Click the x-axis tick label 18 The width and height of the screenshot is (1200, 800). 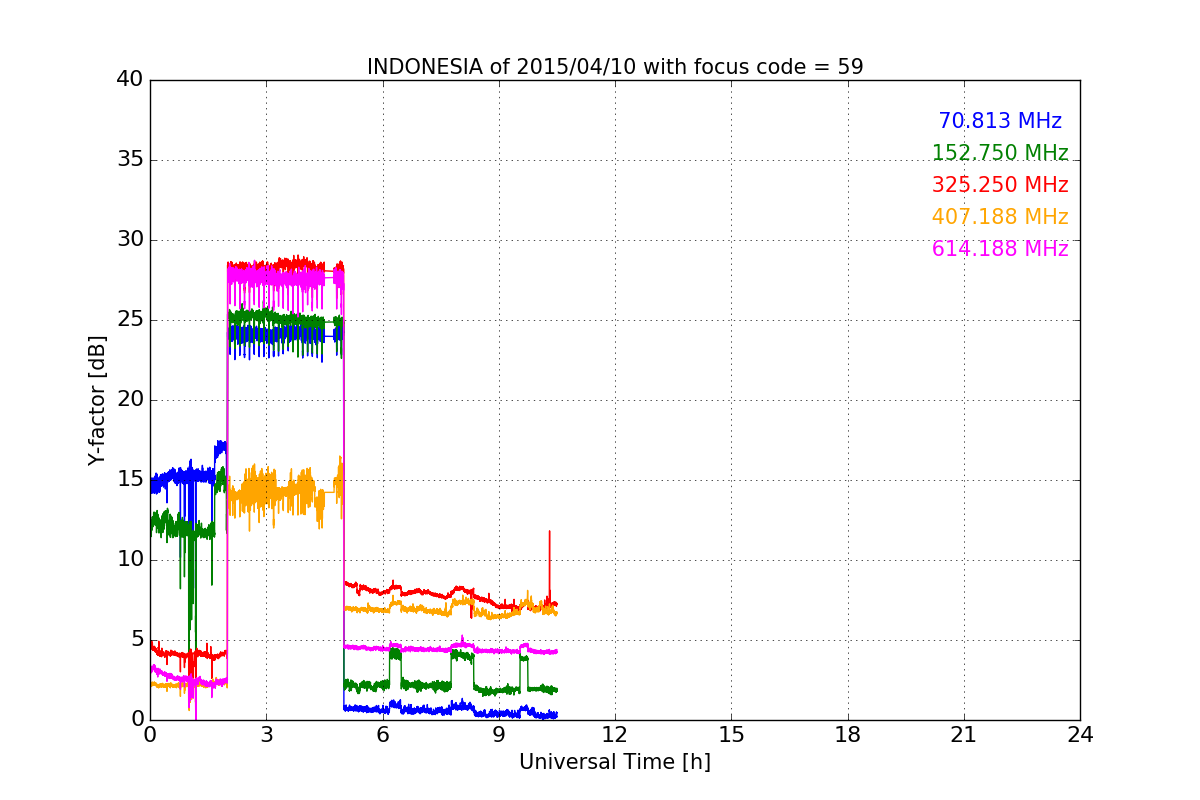click(x=848, y=735)
